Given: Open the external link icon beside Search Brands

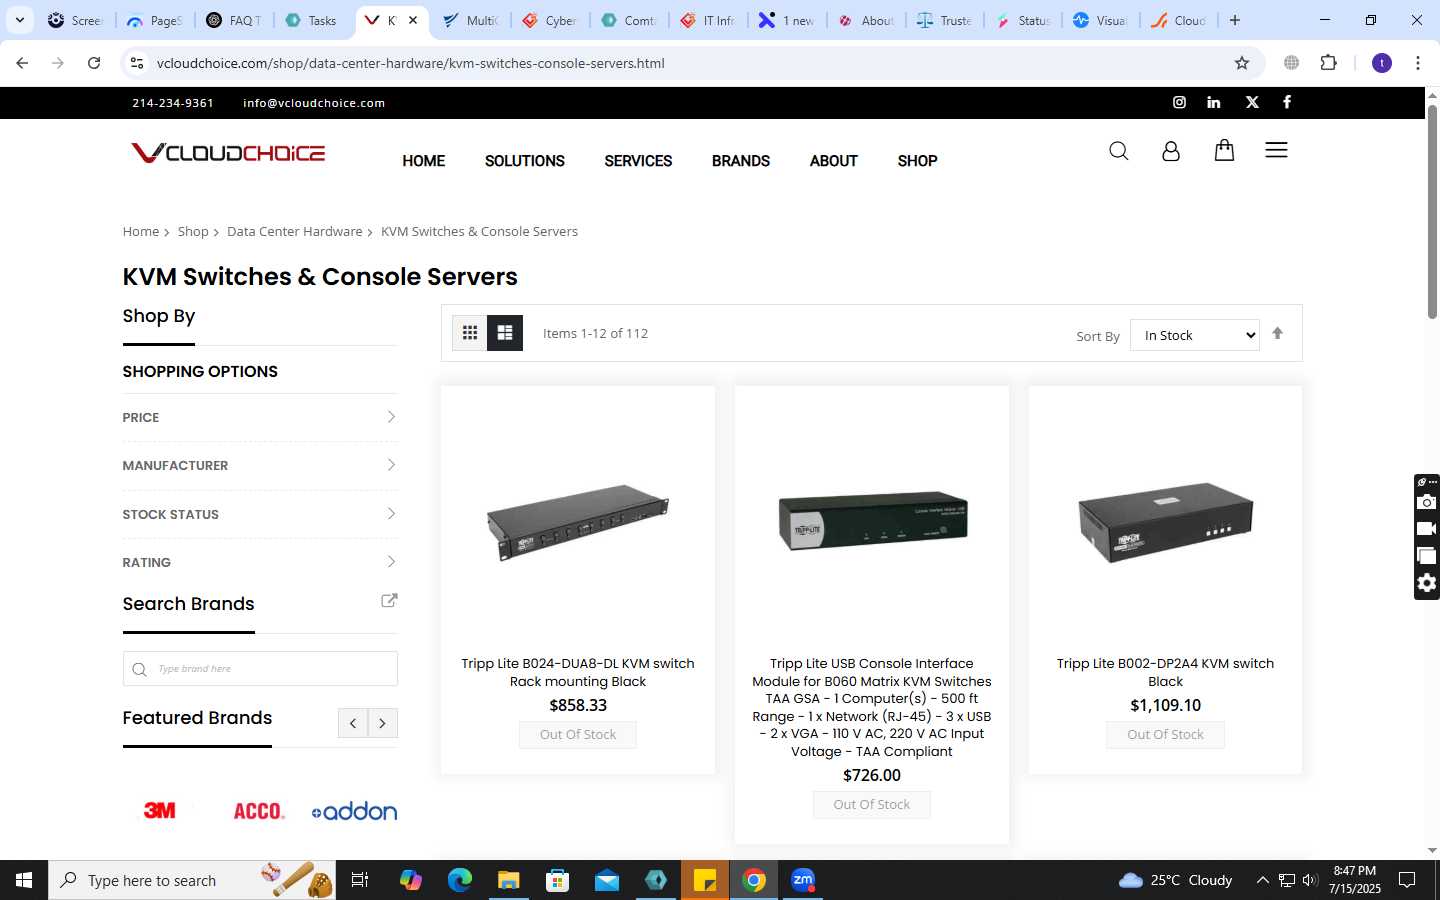Looking at the screenshot, I should pos(389,601).
